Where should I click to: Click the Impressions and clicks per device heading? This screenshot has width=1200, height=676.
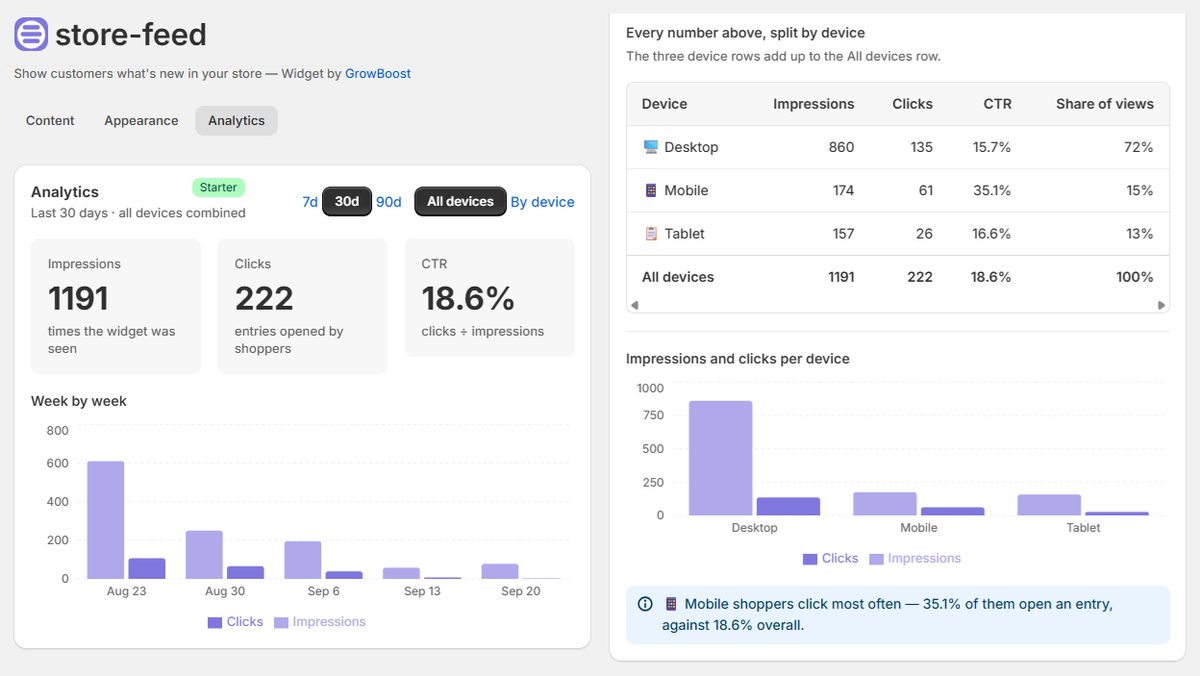(738, 358)
